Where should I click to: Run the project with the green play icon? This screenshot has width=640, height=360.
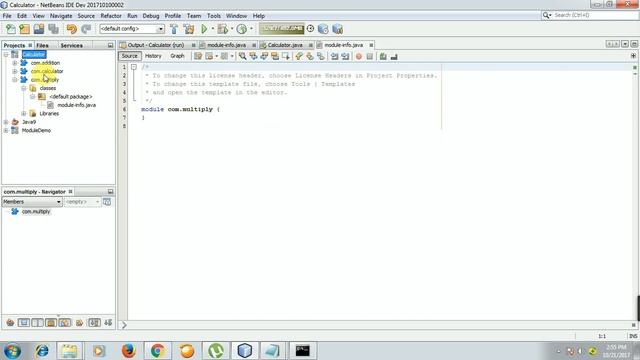204,29
